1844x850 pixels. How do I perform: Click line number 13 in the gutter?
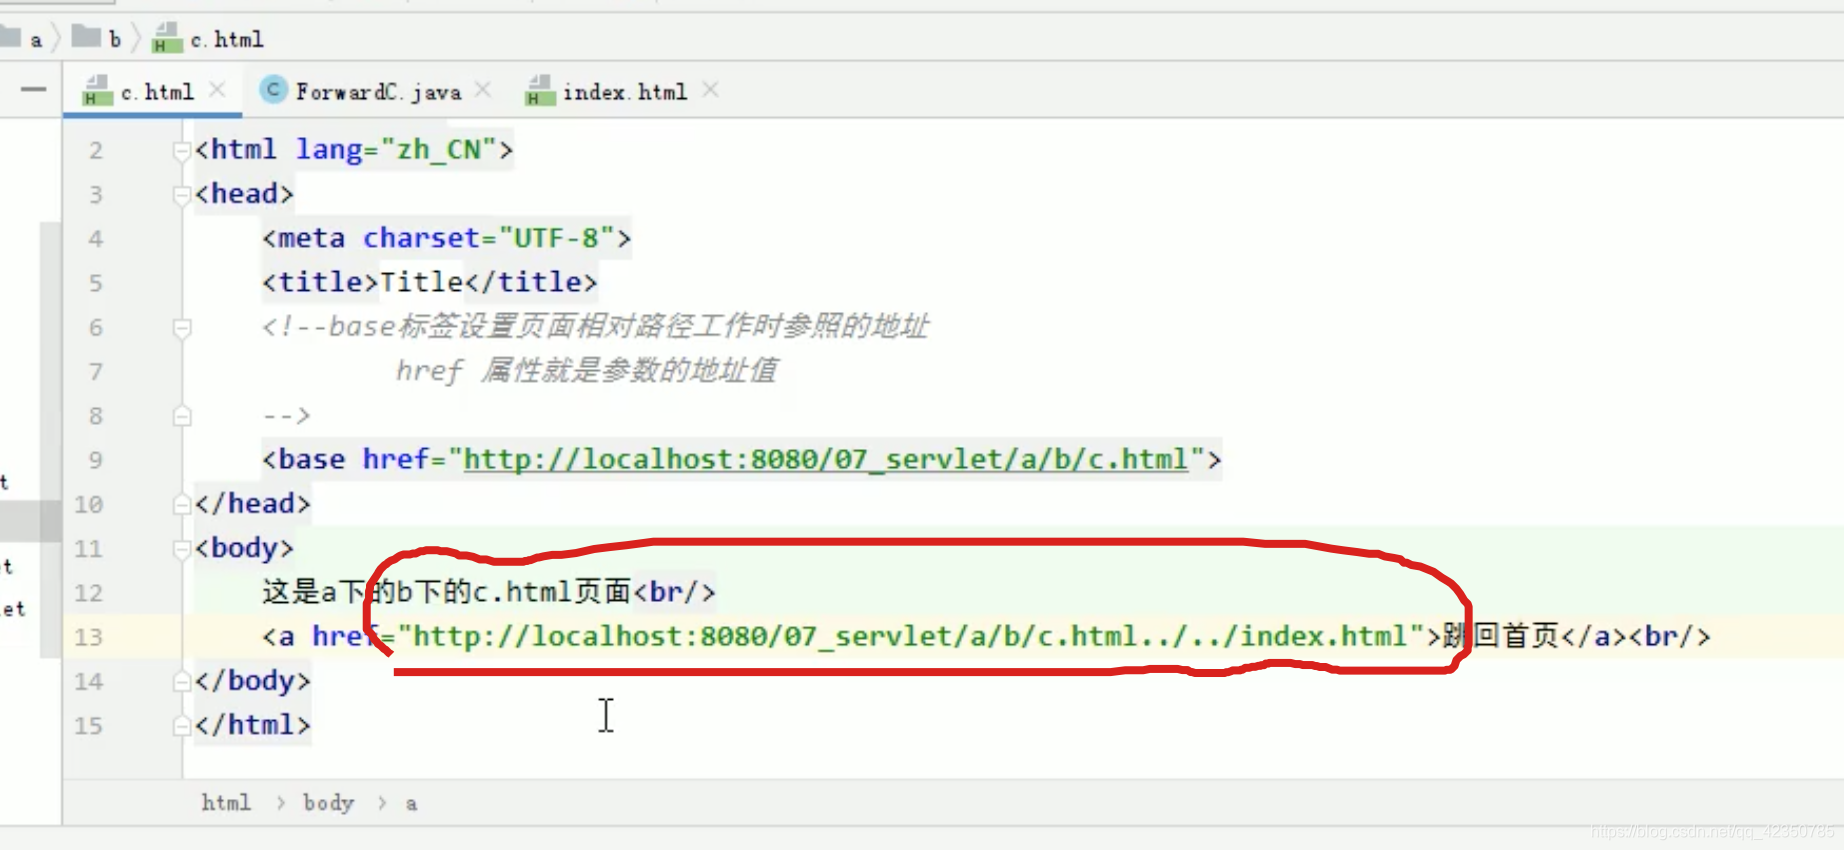(88, 637)
